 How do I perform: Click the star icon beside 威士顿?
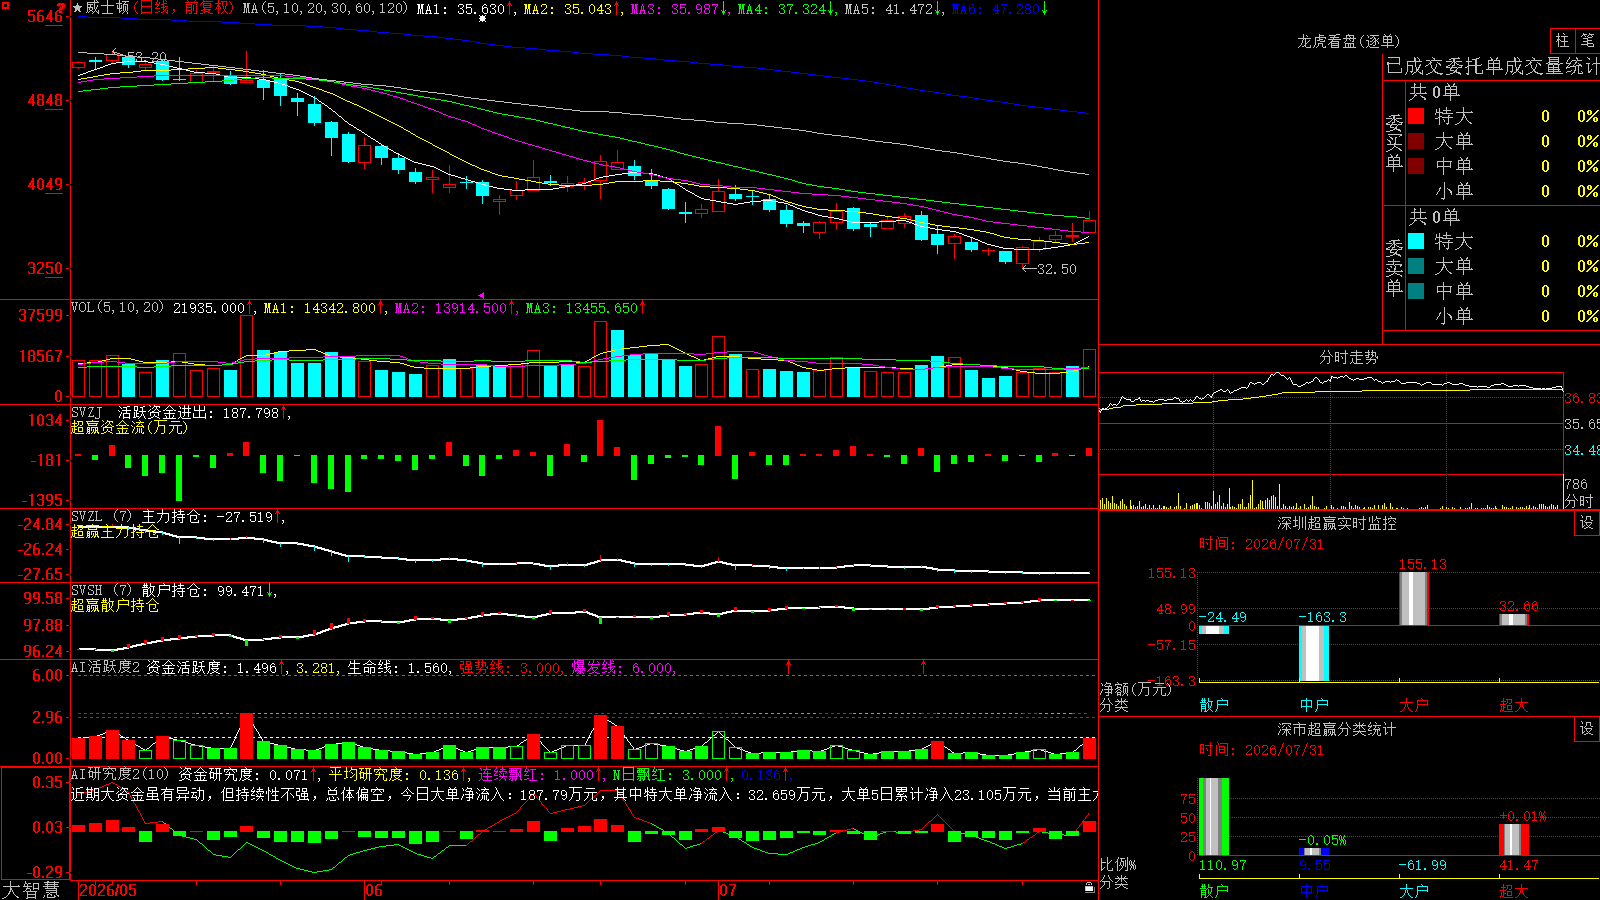(77, 8)
